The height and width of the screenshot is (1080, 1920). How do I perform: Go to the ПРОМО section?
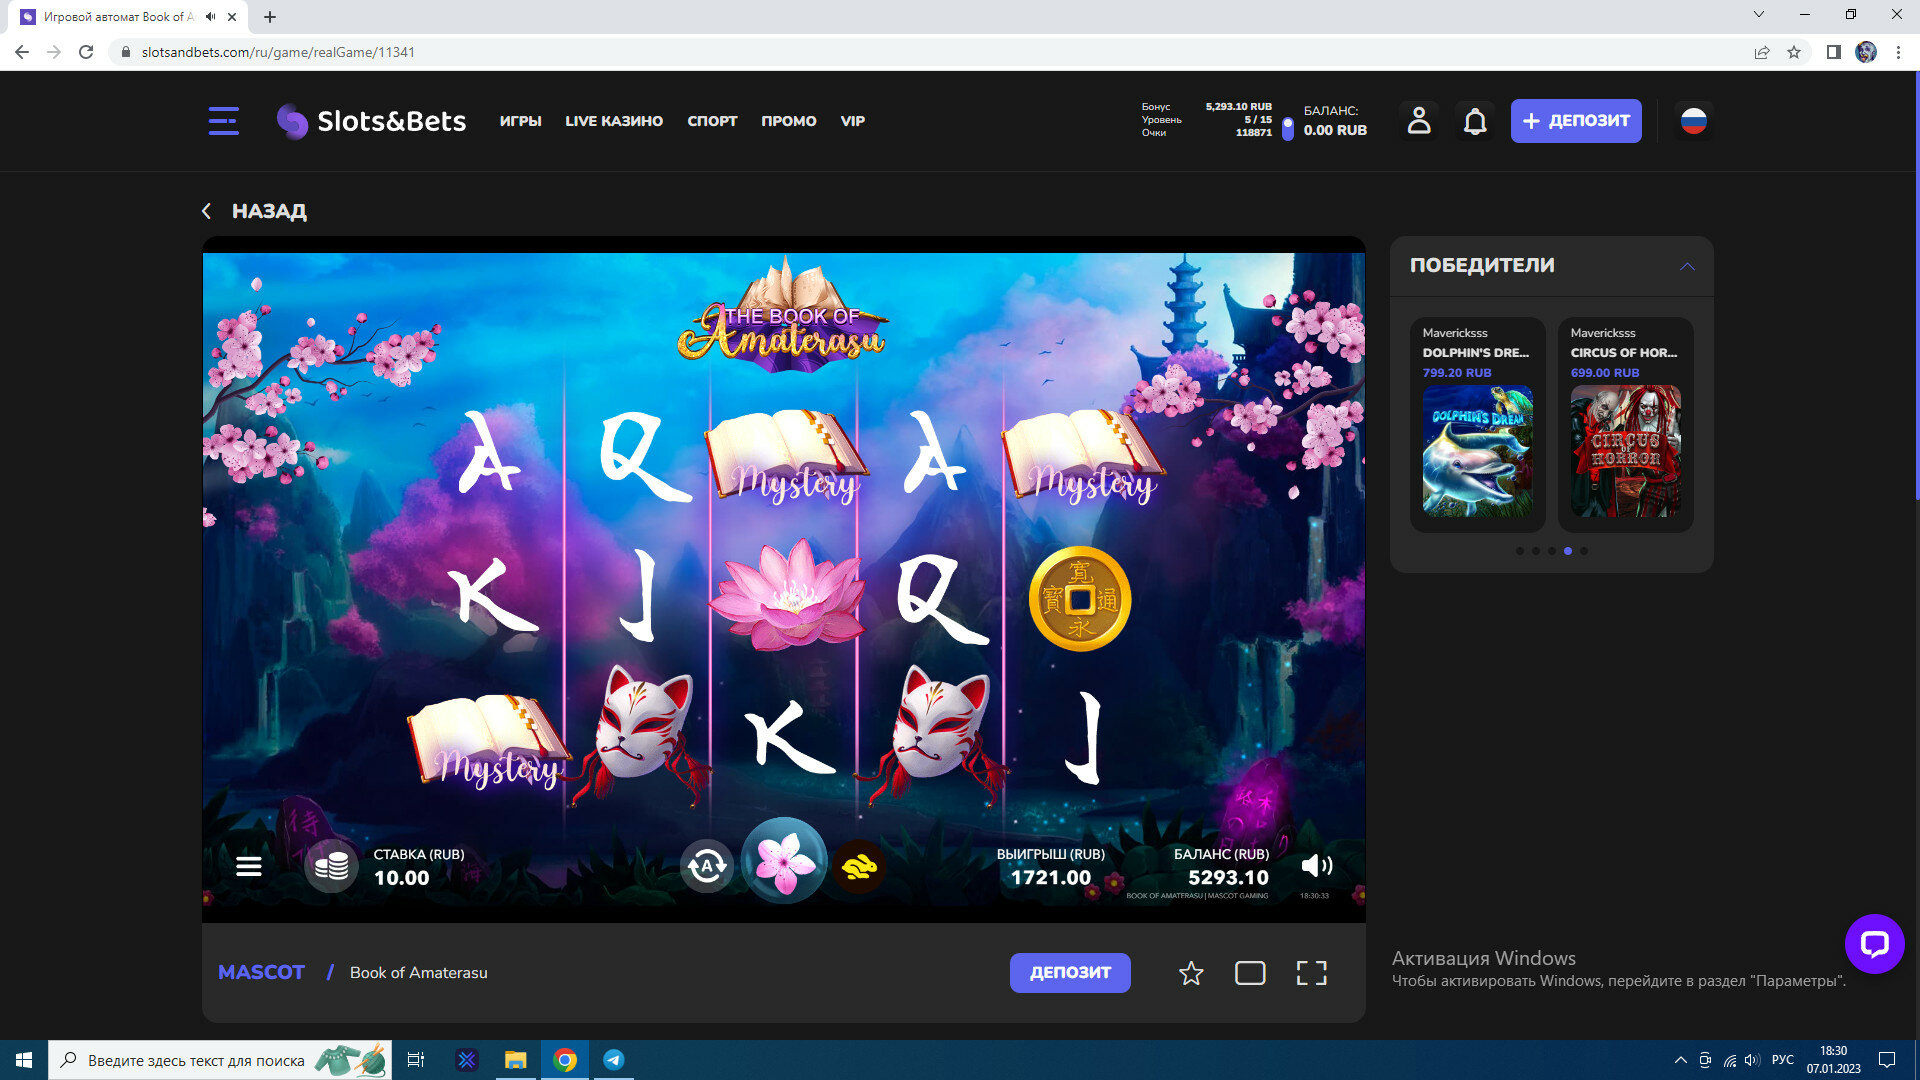click(x=788, y=121)
